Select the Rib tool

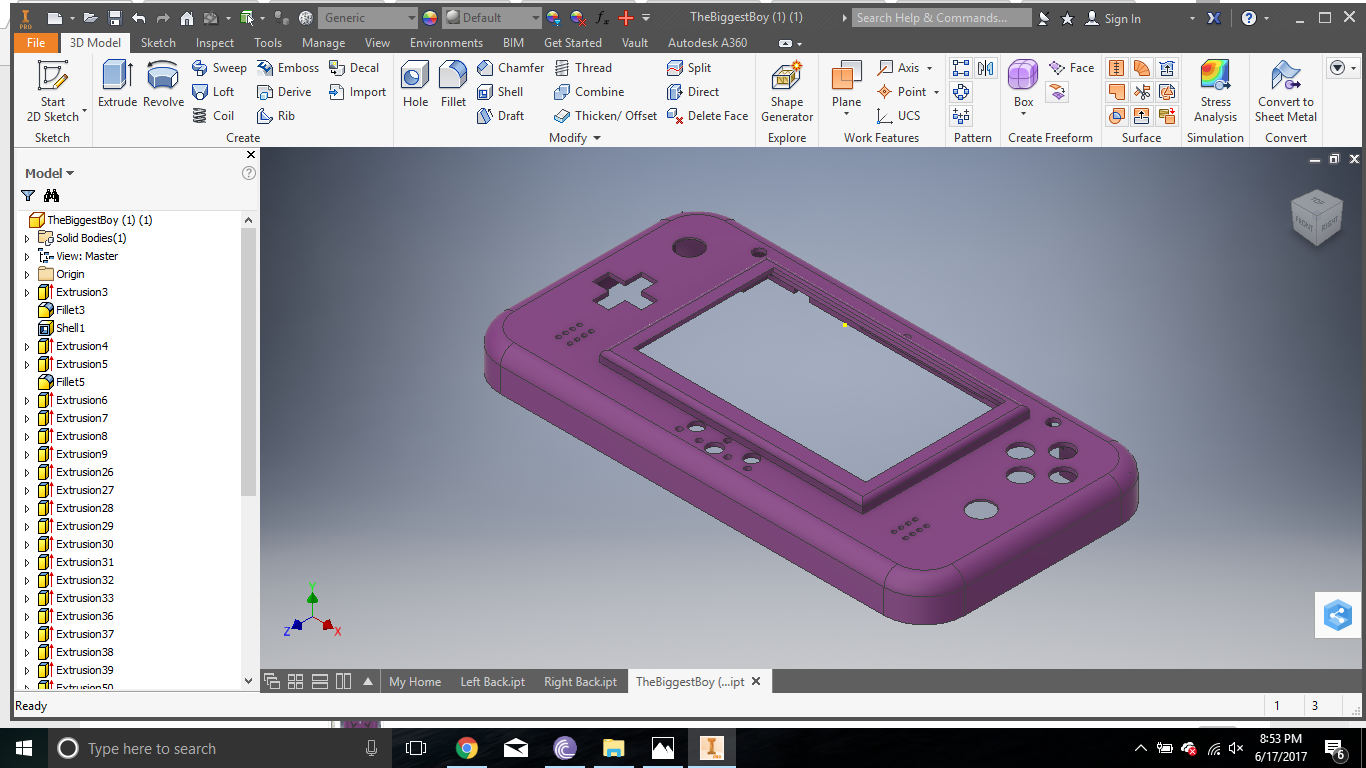click(276, 116)
